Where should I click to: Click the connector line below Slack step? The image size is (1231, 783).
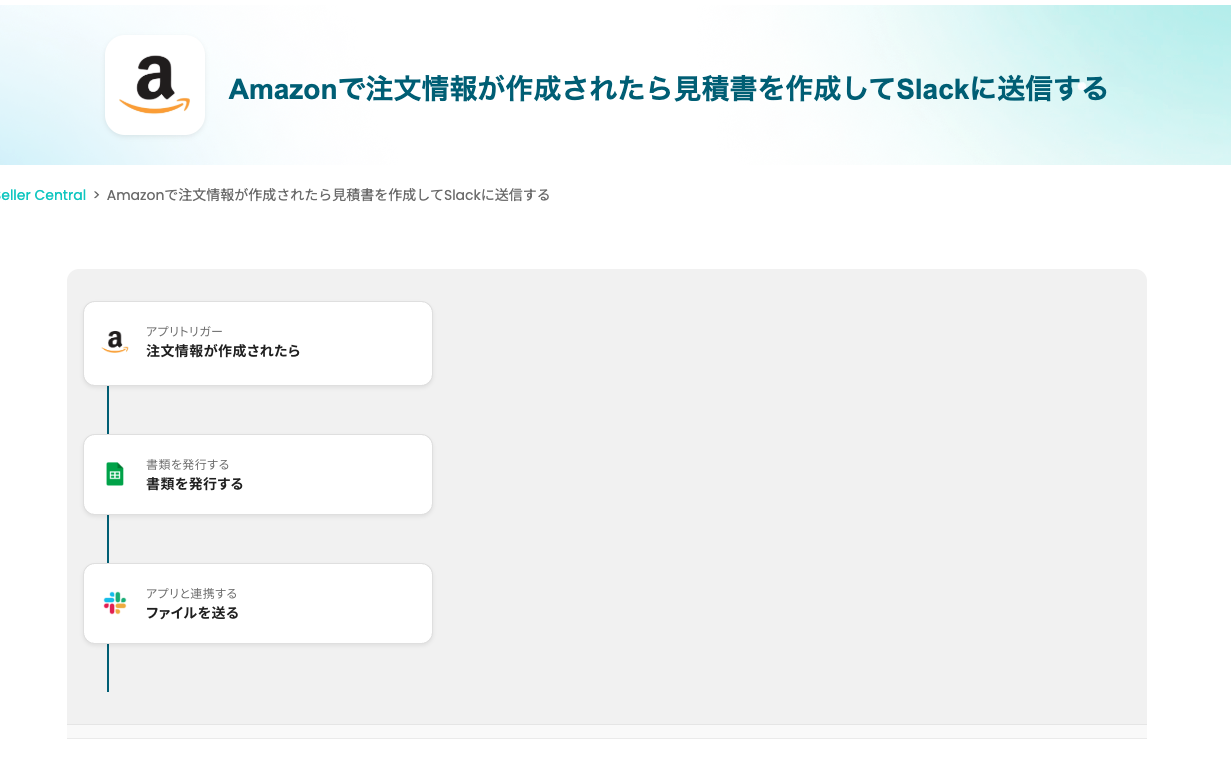tap(108, 668)
